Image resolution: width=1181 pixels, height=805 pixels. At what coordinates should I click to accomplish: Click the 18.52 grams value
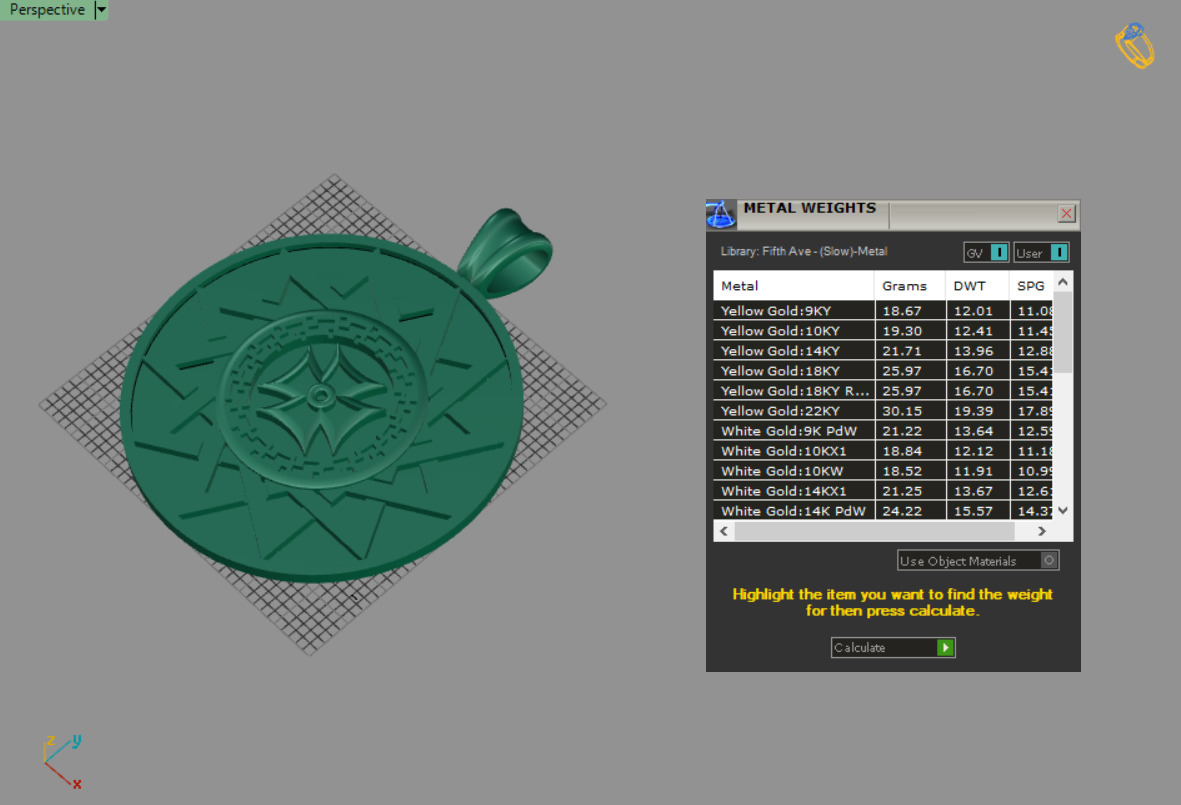click(902, 471)
